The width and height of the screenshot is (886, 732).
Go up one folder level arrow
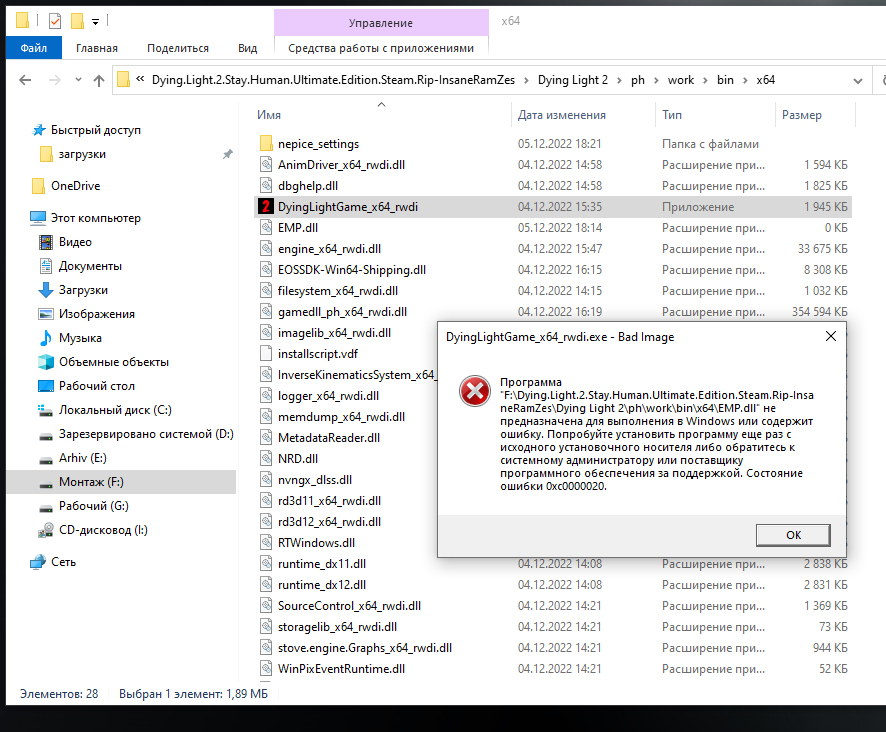pos(99,80)
